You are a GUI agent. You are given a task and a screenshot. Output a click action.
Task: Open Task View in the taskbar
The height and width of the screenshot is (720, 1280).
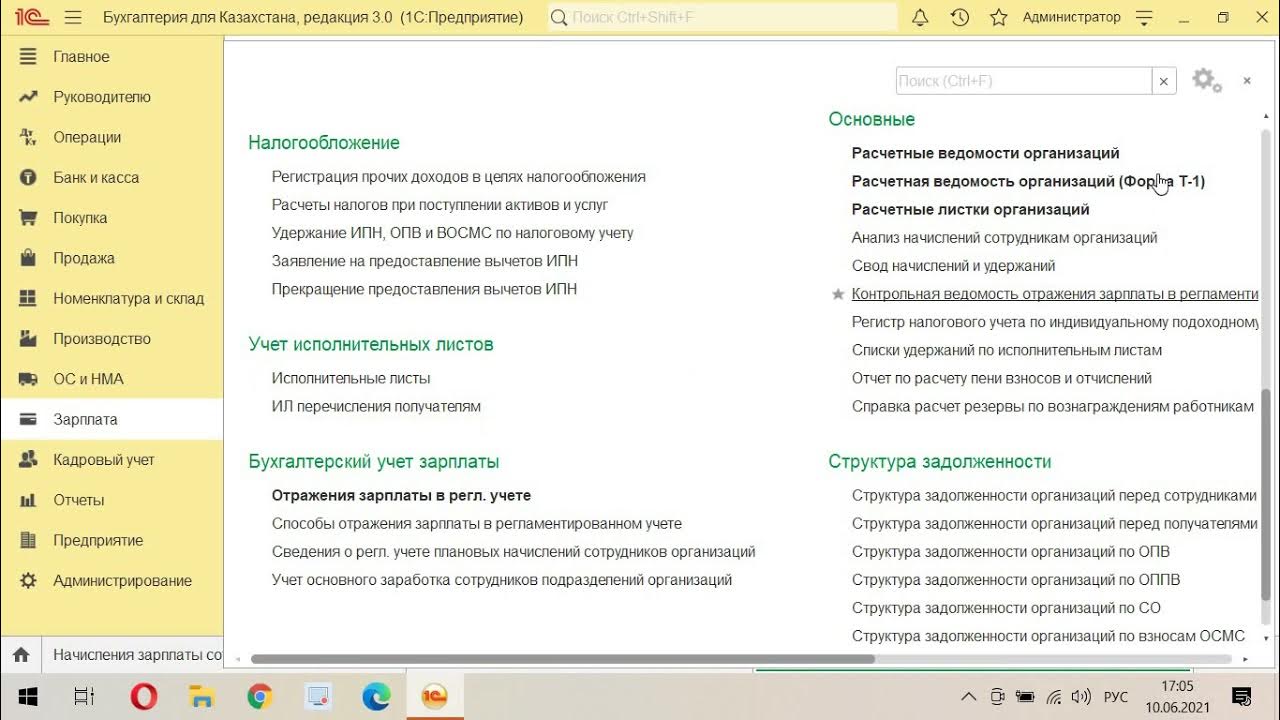85,696
